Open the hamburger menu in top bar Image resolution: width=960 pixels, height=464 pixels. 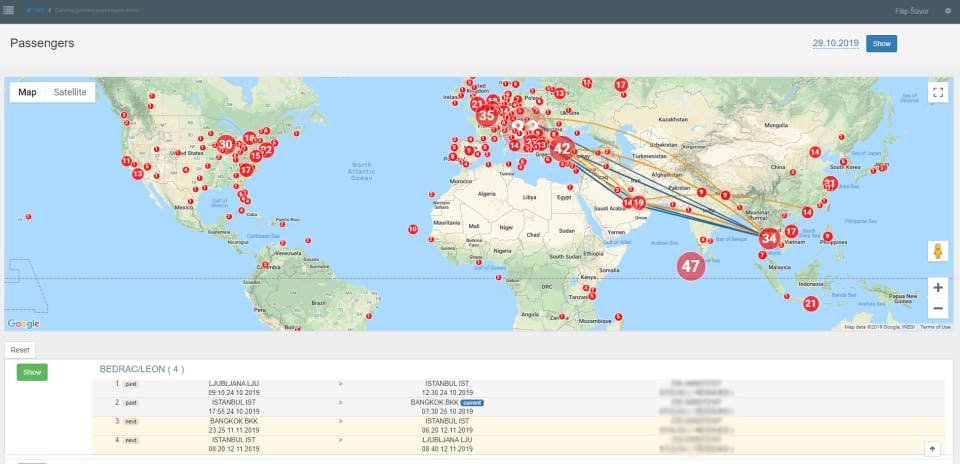(x=9, y=11)
